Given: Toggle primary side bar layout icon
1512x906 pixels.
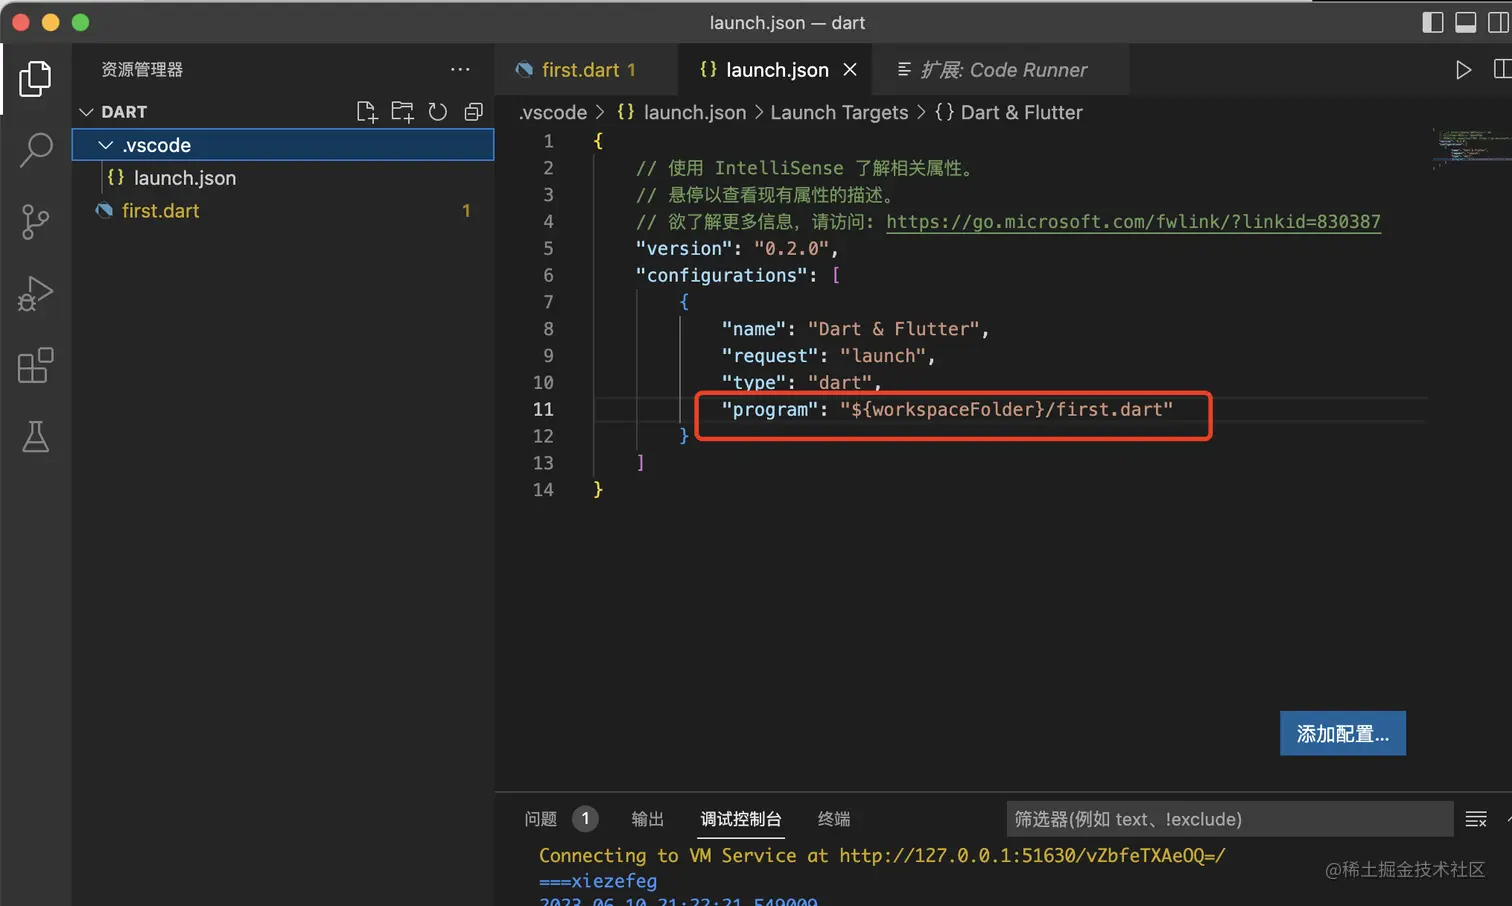Looking at the screenshot, I should click(x=1432, y=22).
